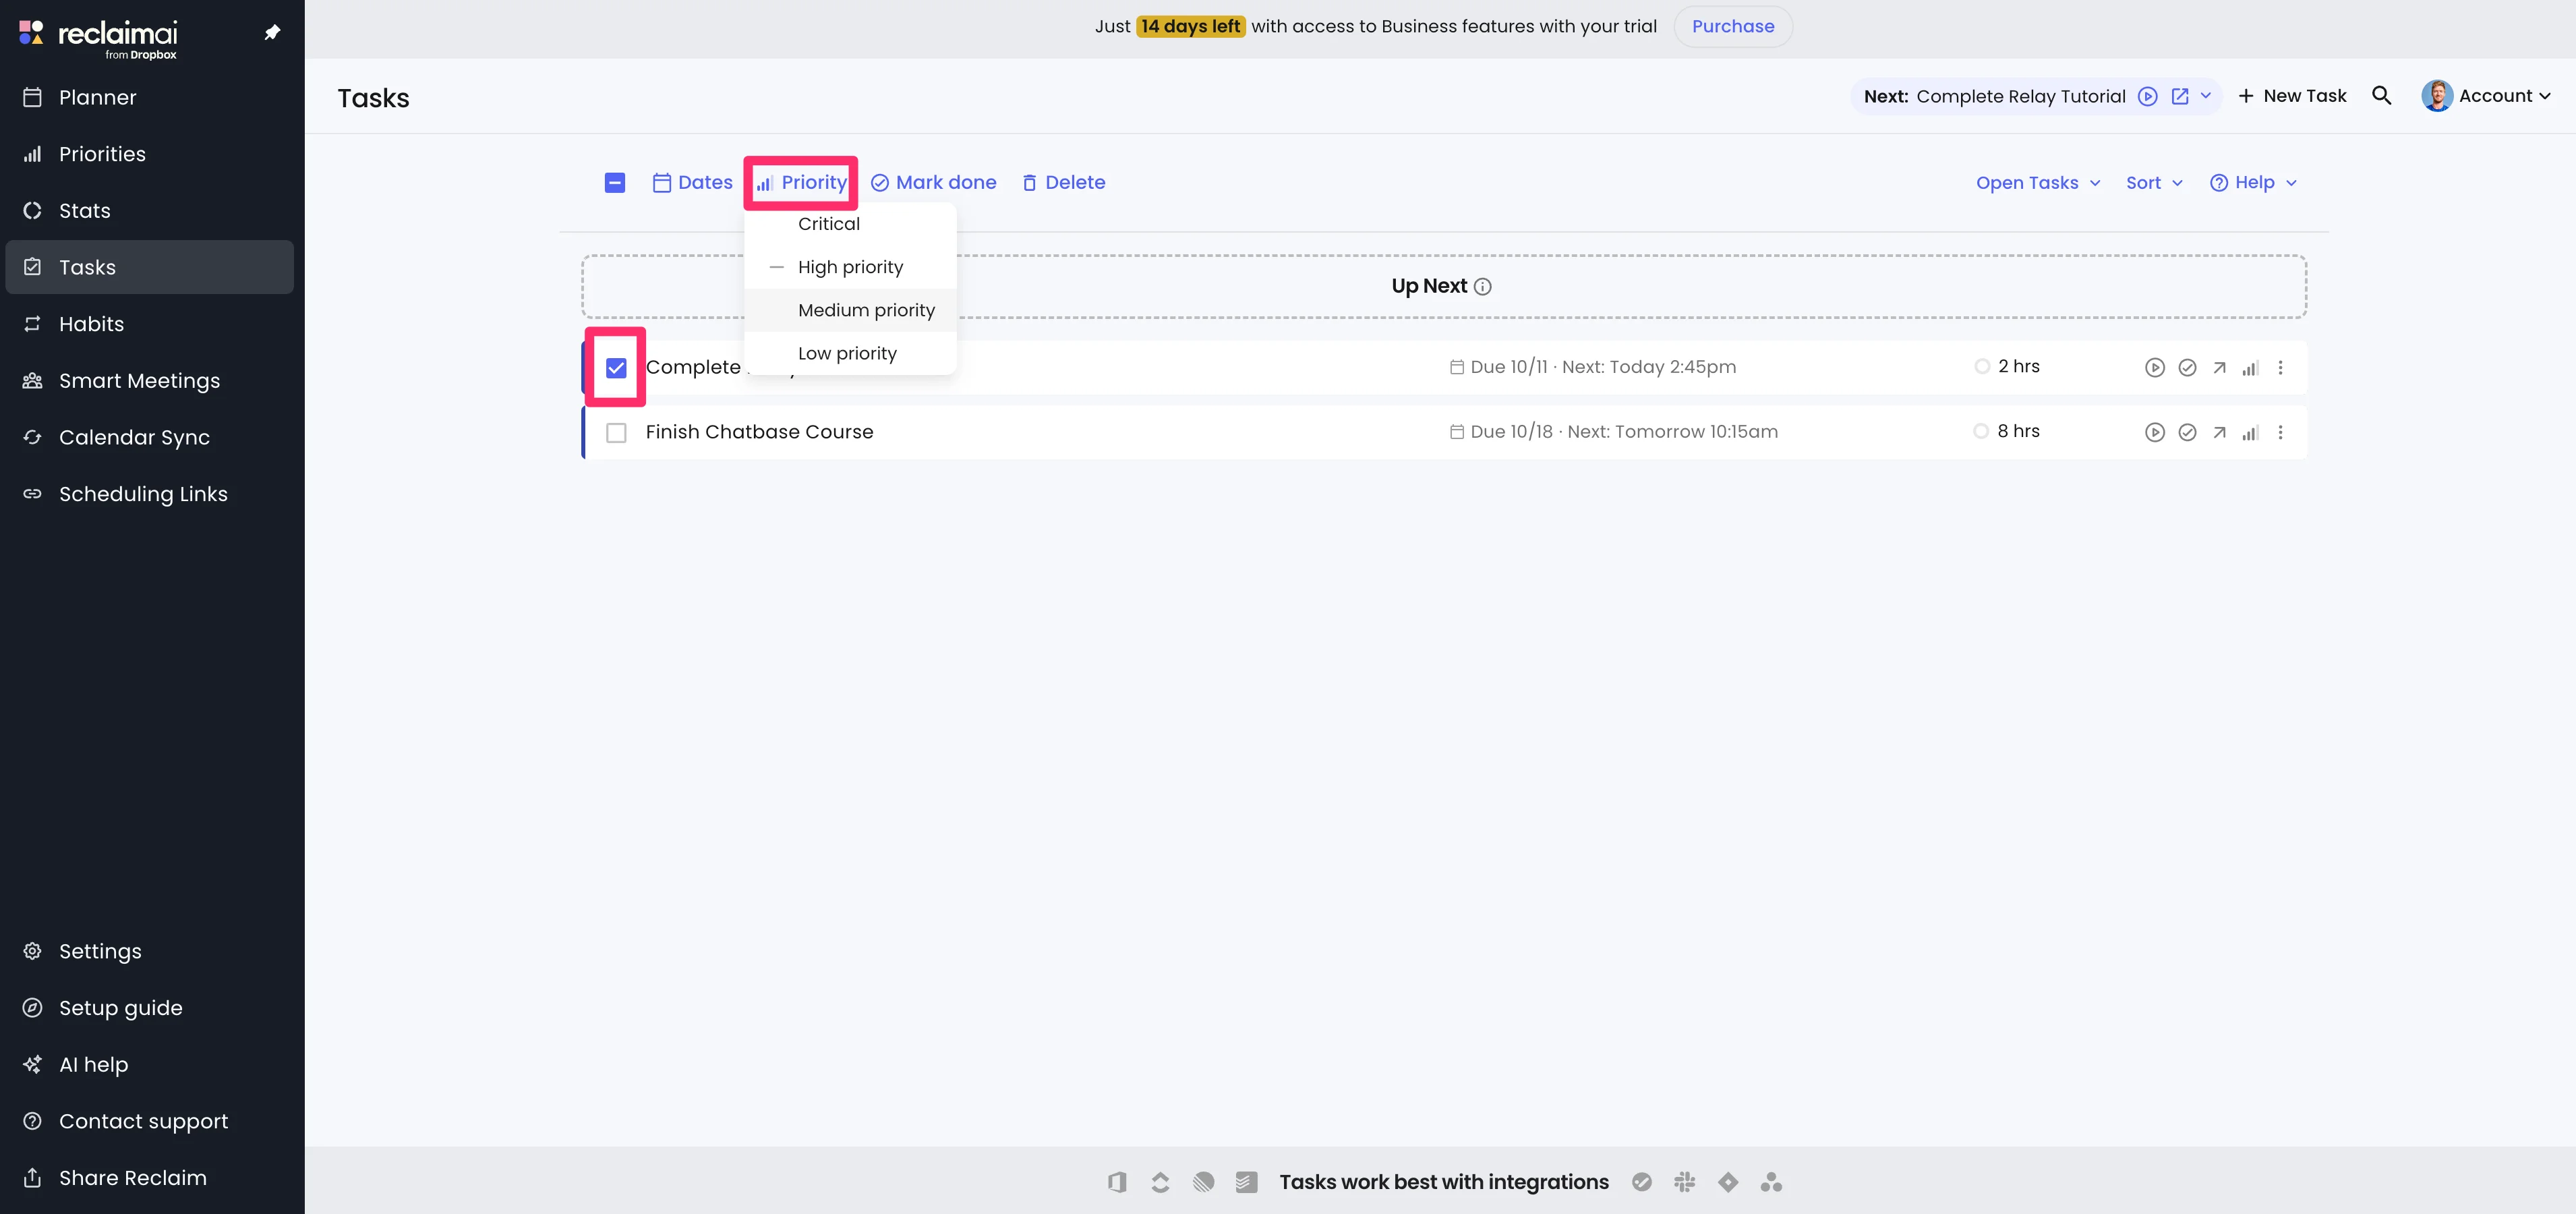This screenshot has width=2576, height=1214.
Task: Click Slack integration icon in footer
Action: [x=1685, y=1182]
